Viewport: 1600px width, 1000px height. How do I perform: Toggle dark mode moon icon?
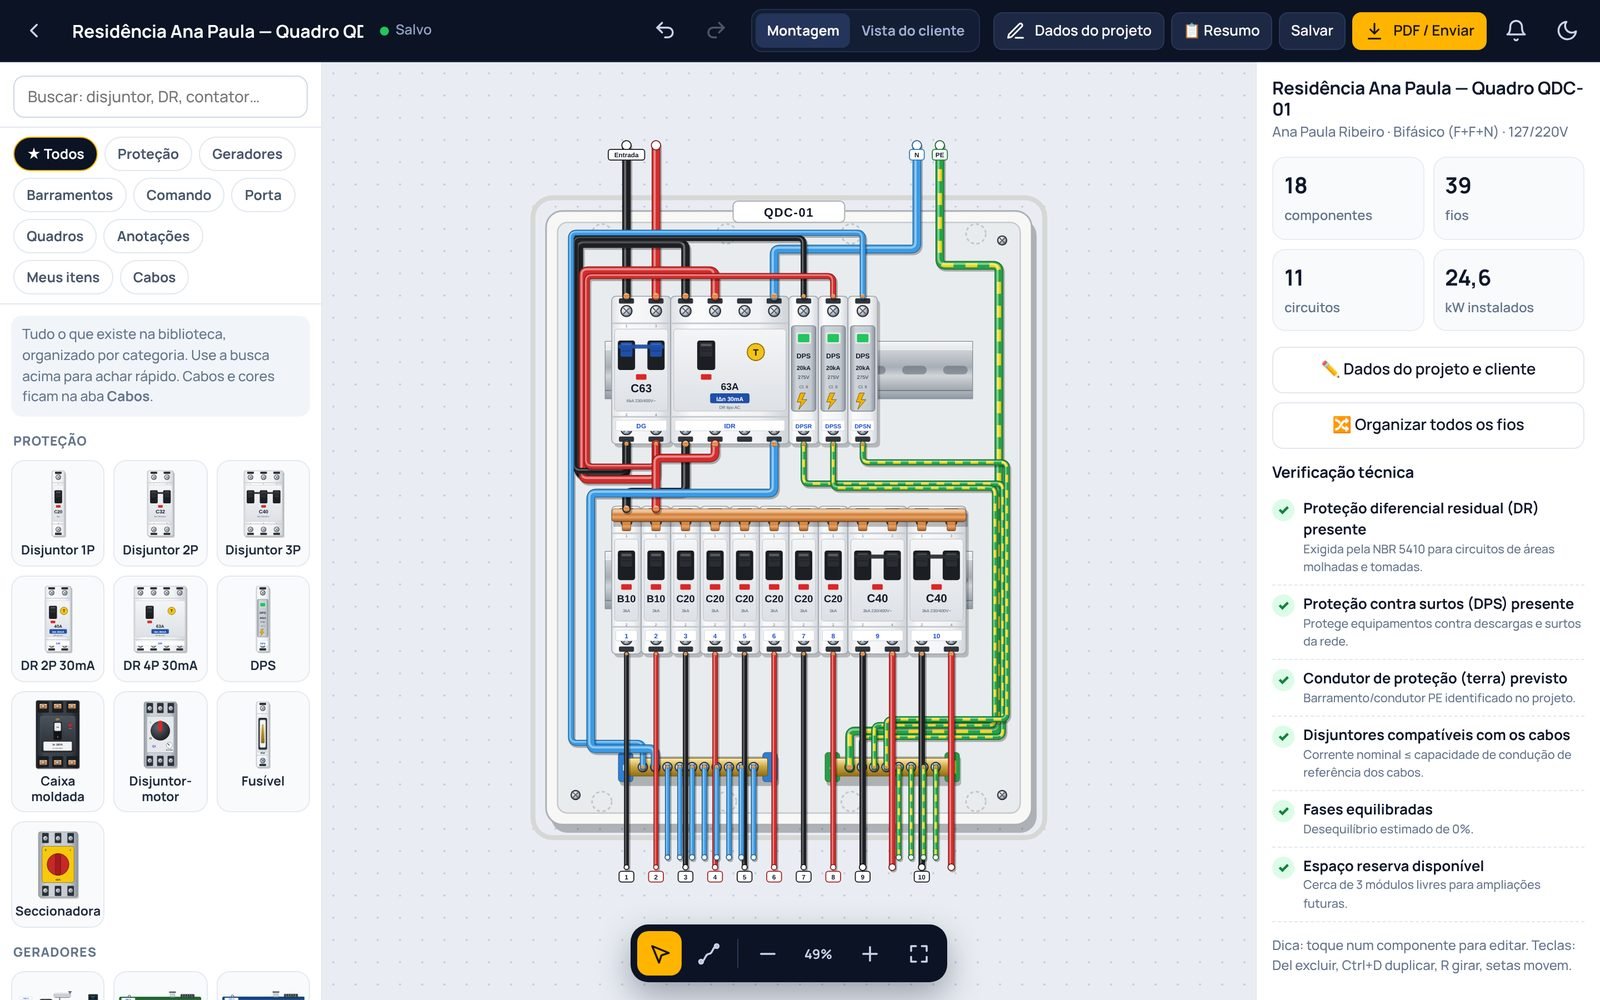pos(1567,31)
